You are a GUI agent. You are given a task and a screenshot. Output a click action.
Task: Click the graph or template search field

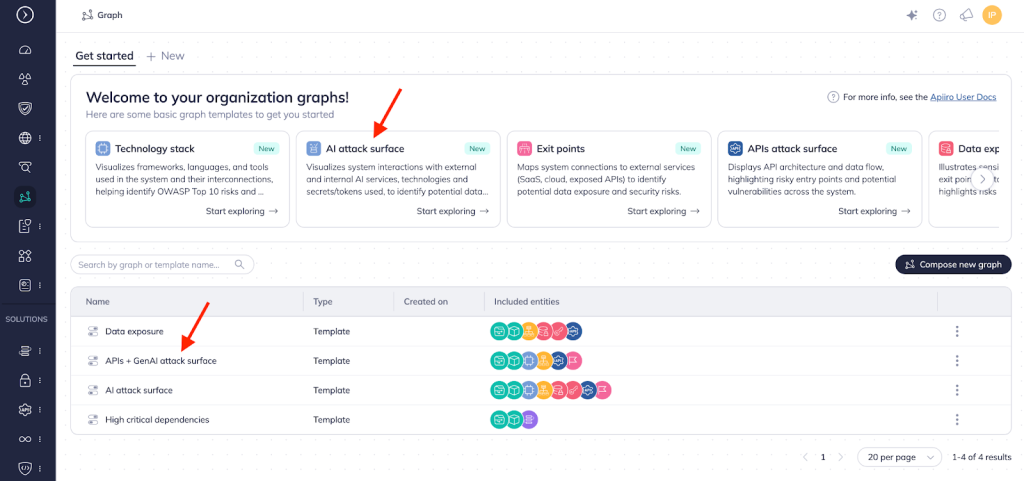coord(155,265)
